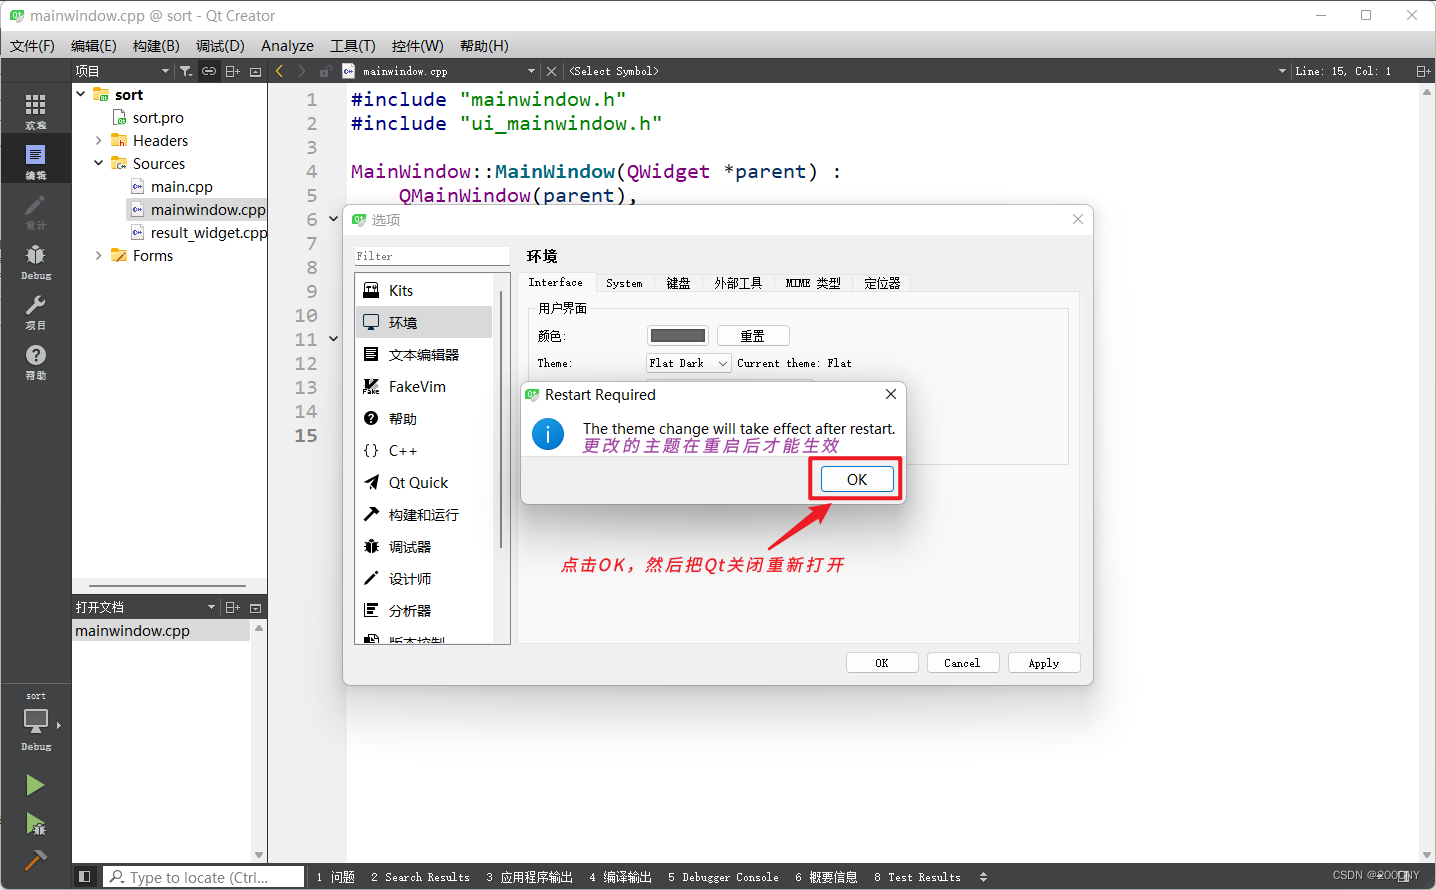Viewport: 1436px width, 890px height.
Task: Click the filter tree funnel icon
Action: [186, 71]
